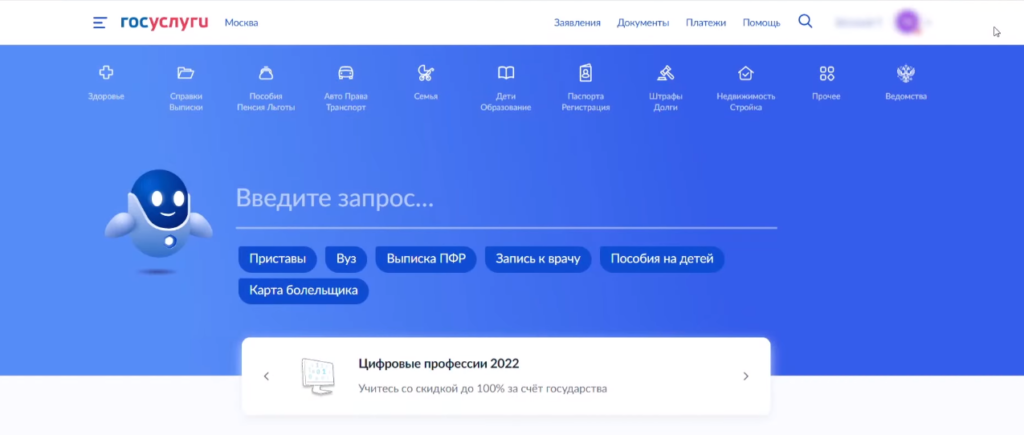Image resolution: width=1024 pixels, height=435 pixels.
Task: Select the Пособия на детей chip
Action: point(662,259)
